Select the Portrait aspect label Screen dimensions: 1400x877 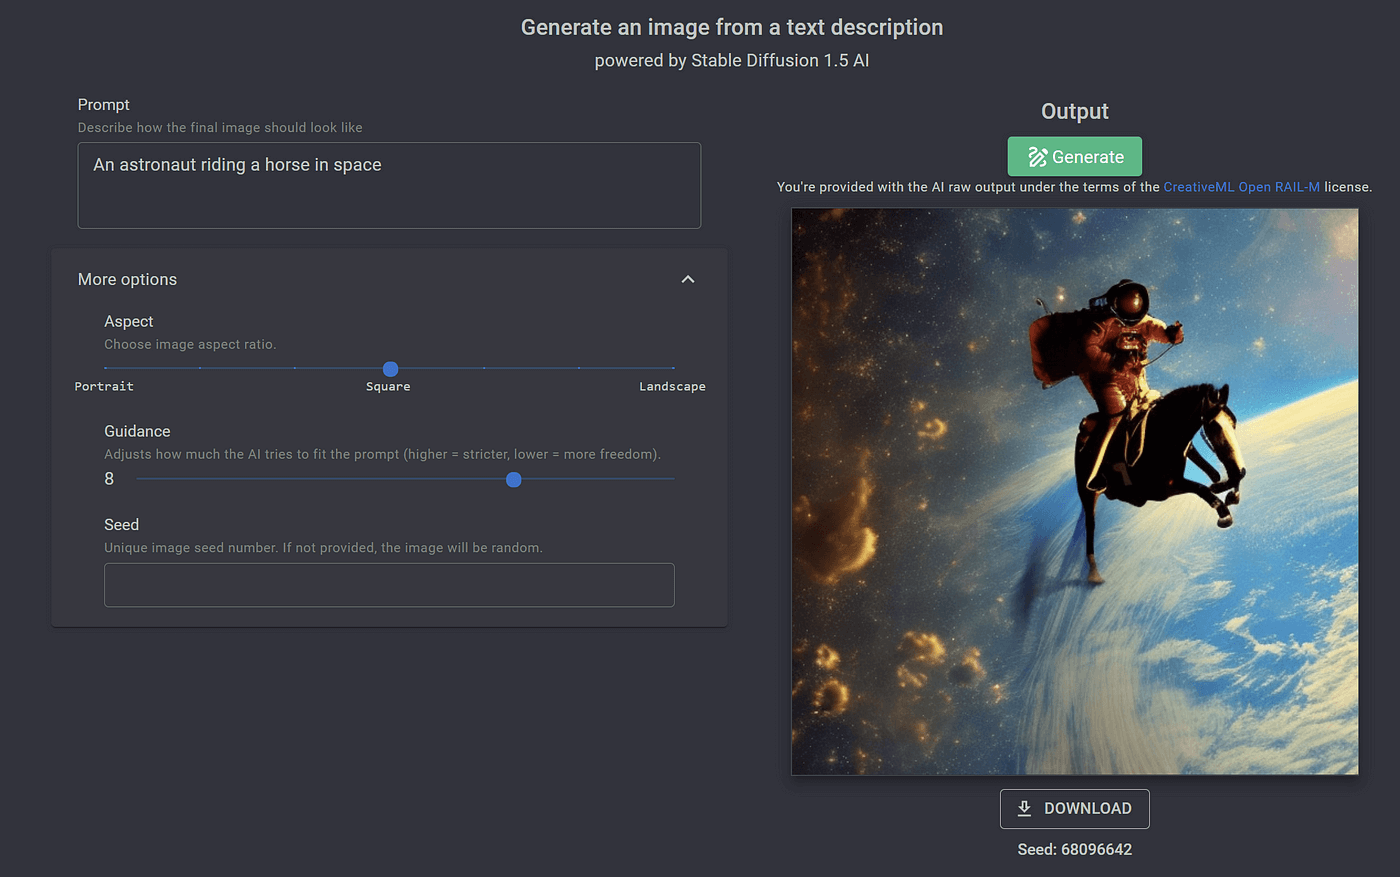coord(104,386)
